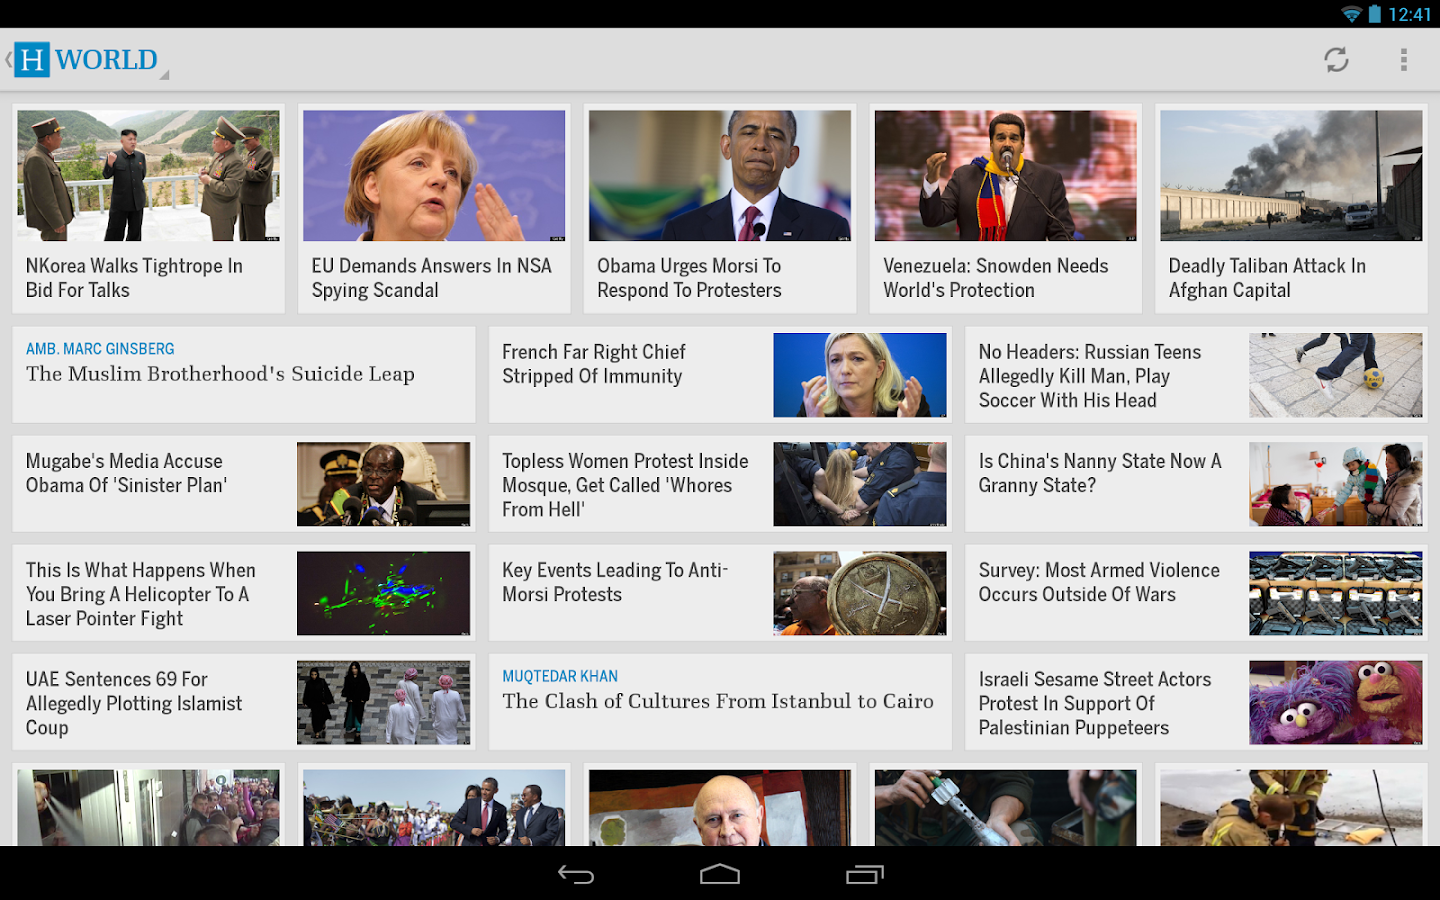Image resolution: width=1440 pixels, height=900 pixels.
Task: Open the Angela Merkel article thumbnail
Action: [x=433, y=175]
